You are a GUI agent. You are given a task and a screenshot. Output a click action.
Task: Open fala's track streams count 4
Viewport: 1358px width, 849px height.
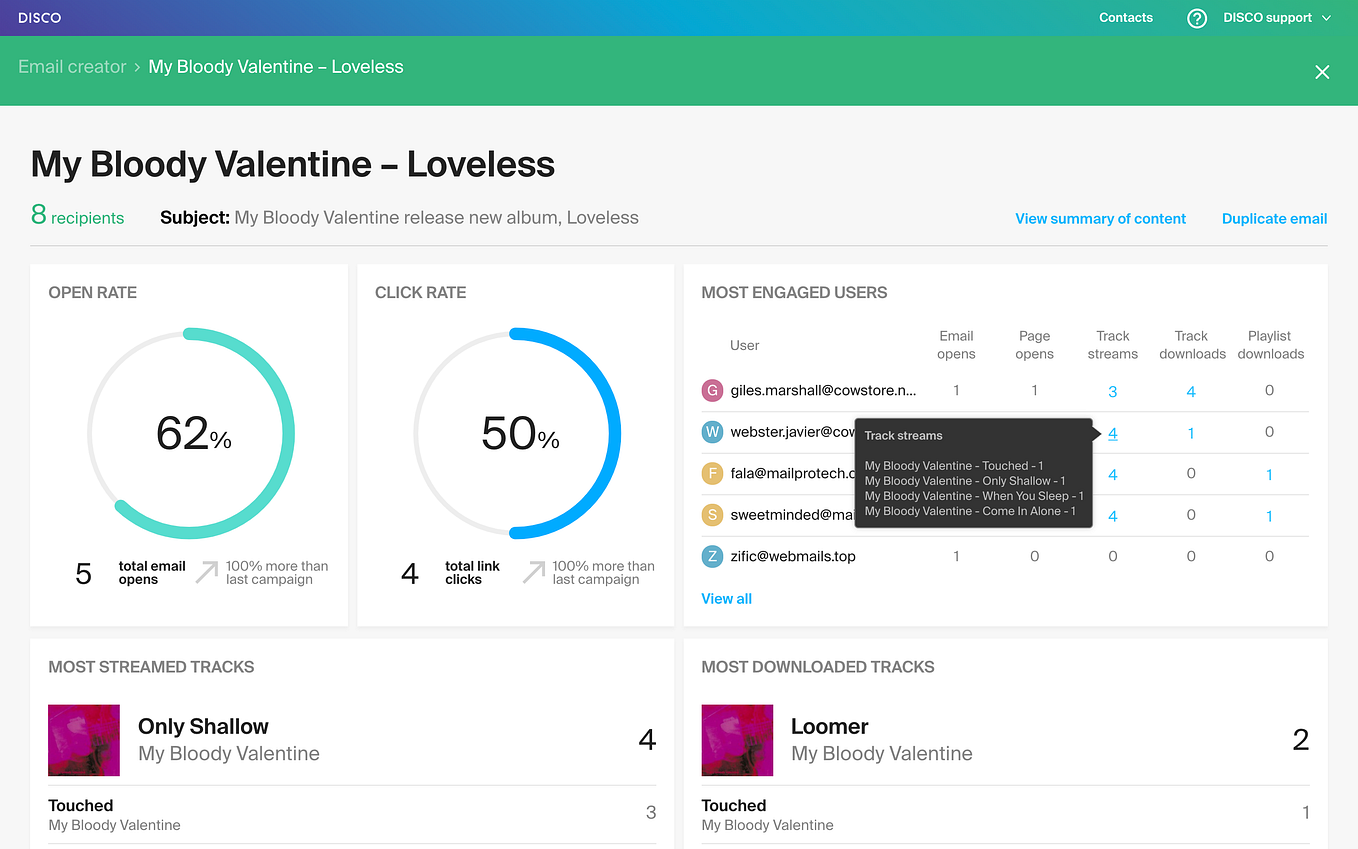tap(1113, 475)
